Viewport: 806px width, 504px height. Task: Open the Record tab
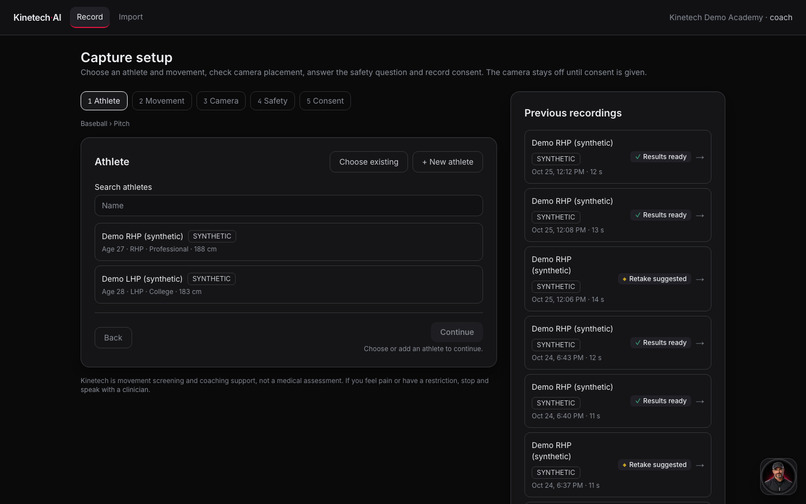89,17
